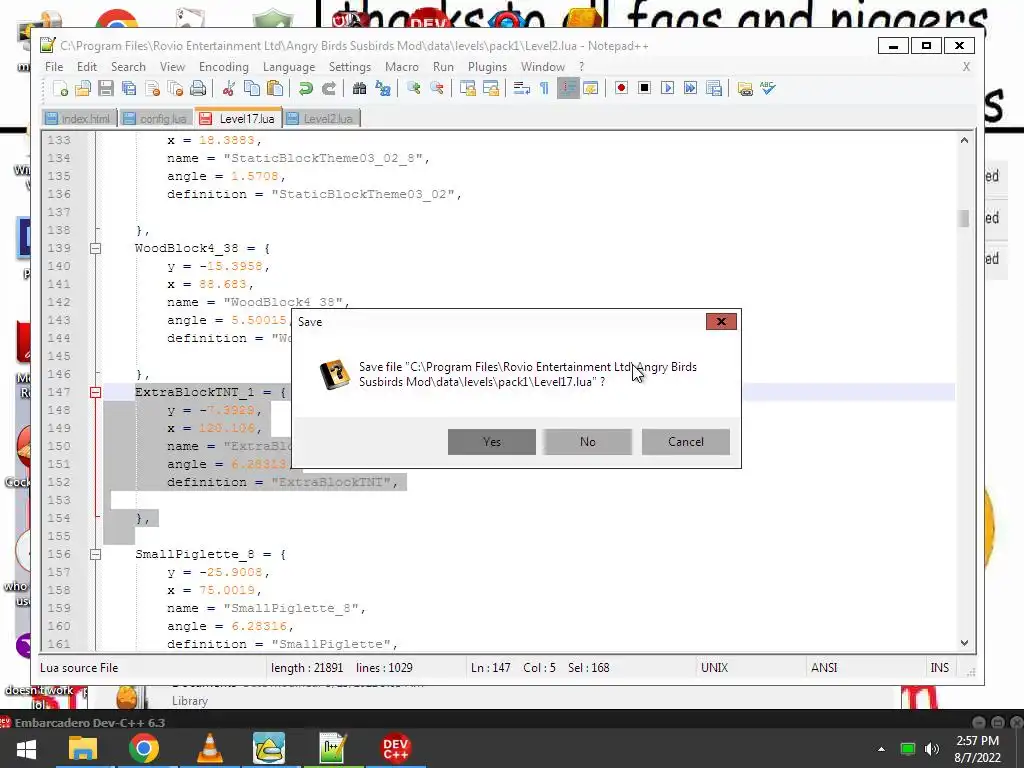Click the Cut scissors icon
This screenshot has width=1024, height=768.
tap(229, 89)
